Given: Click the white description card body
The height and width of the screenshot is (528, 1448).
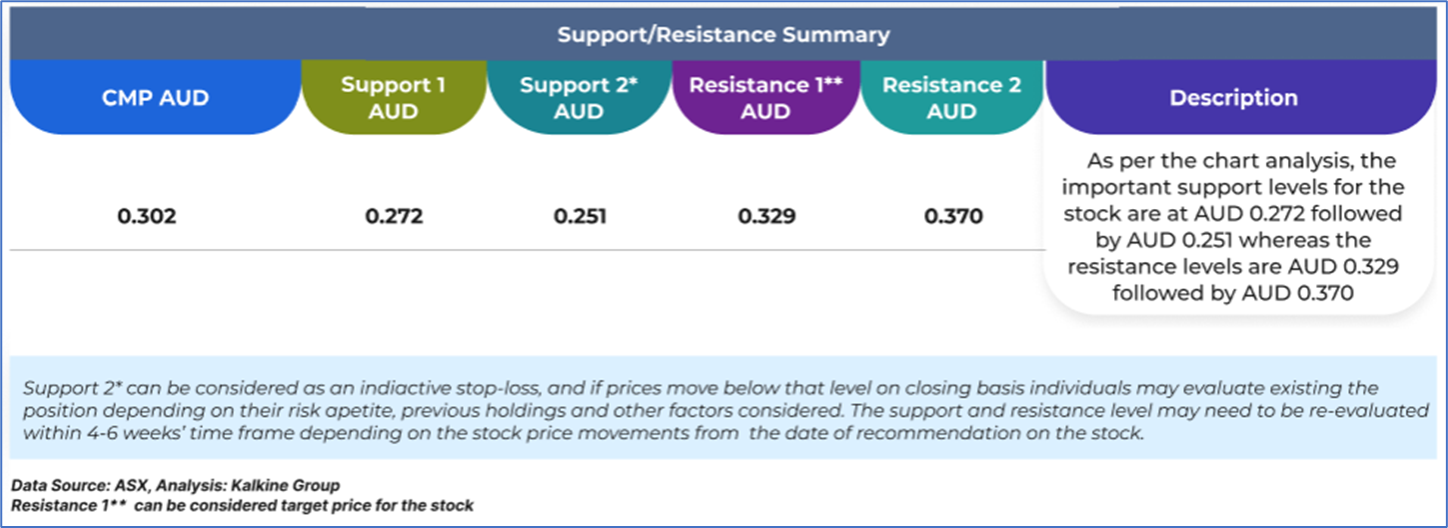Looking at the screenshot, I should coord(1233,300).
